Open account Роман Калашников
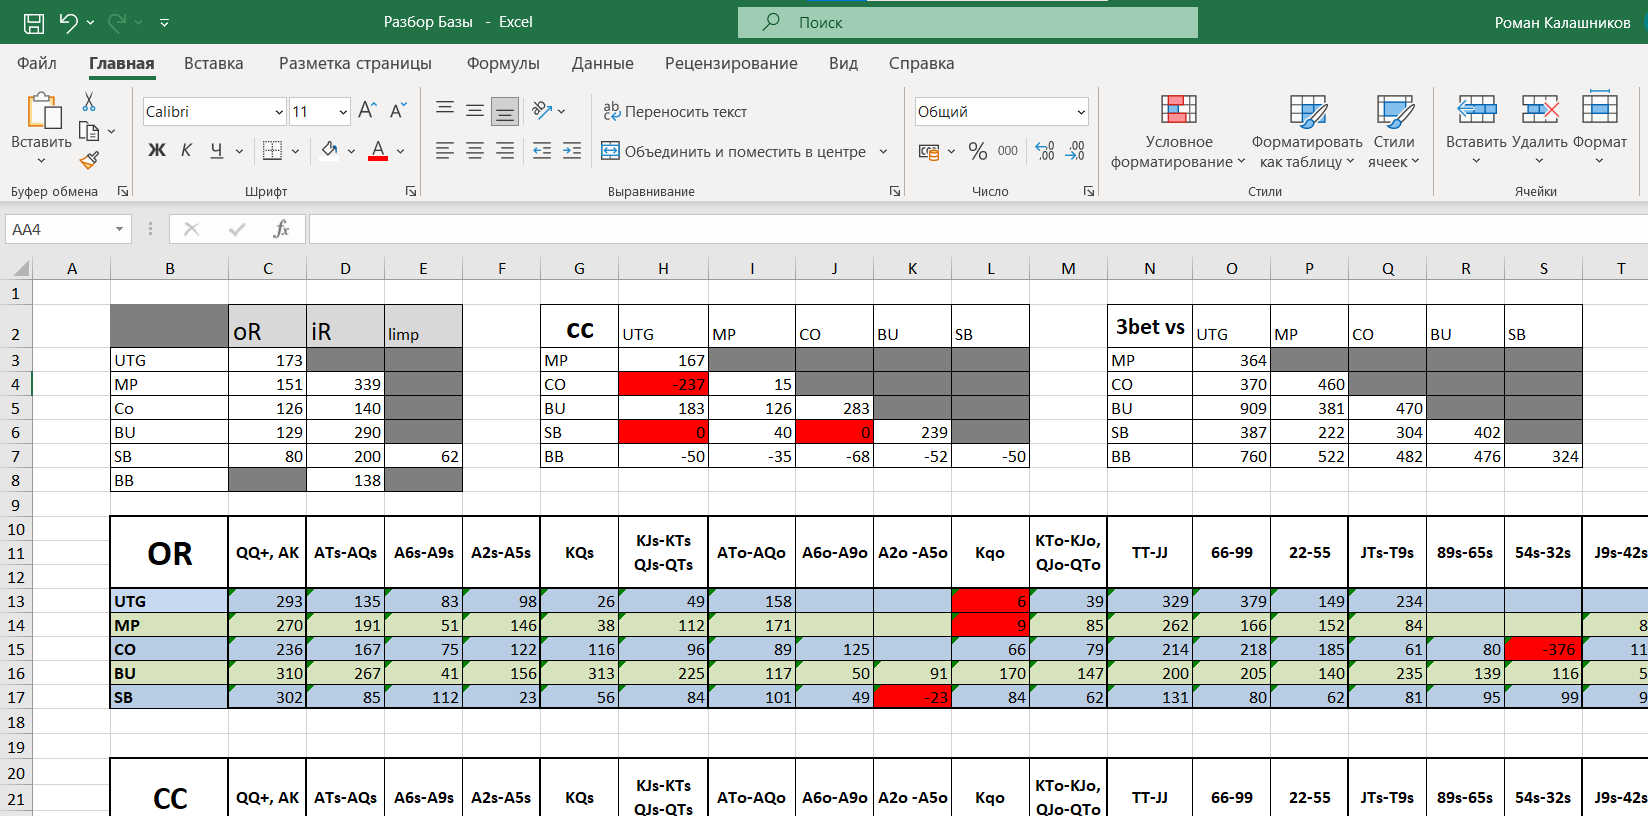1648x816 pixels. pos(1562,22)
